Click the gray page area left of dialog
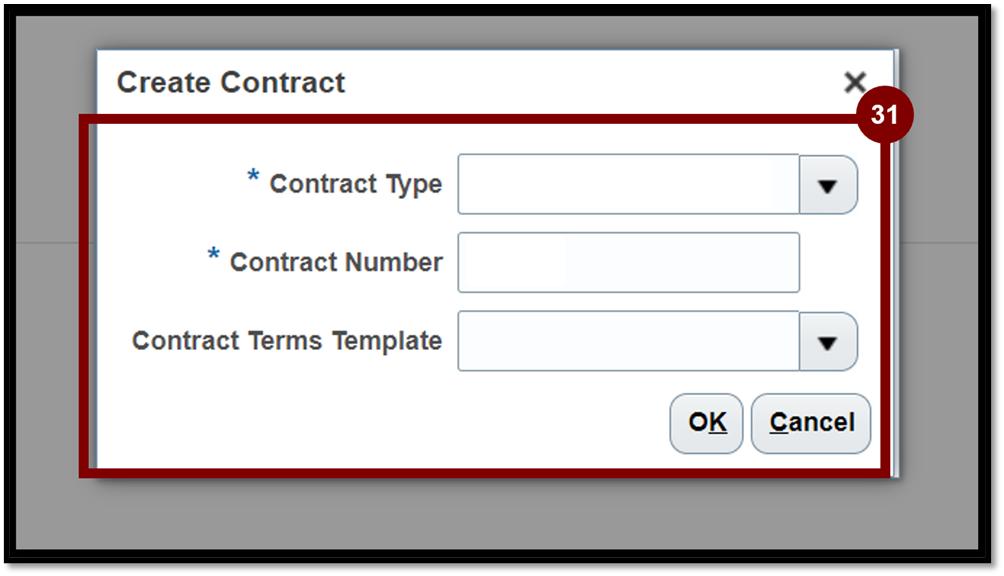Viewport: 1004px width, 576px height. 50,300
